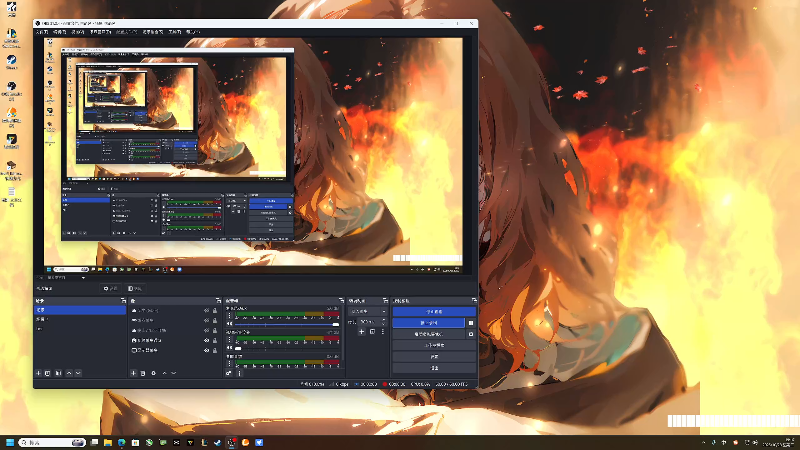Lock the second source in the list
The height and width of the screenshot is (450, 800).
pyautogui.click(x=215, y=320)
